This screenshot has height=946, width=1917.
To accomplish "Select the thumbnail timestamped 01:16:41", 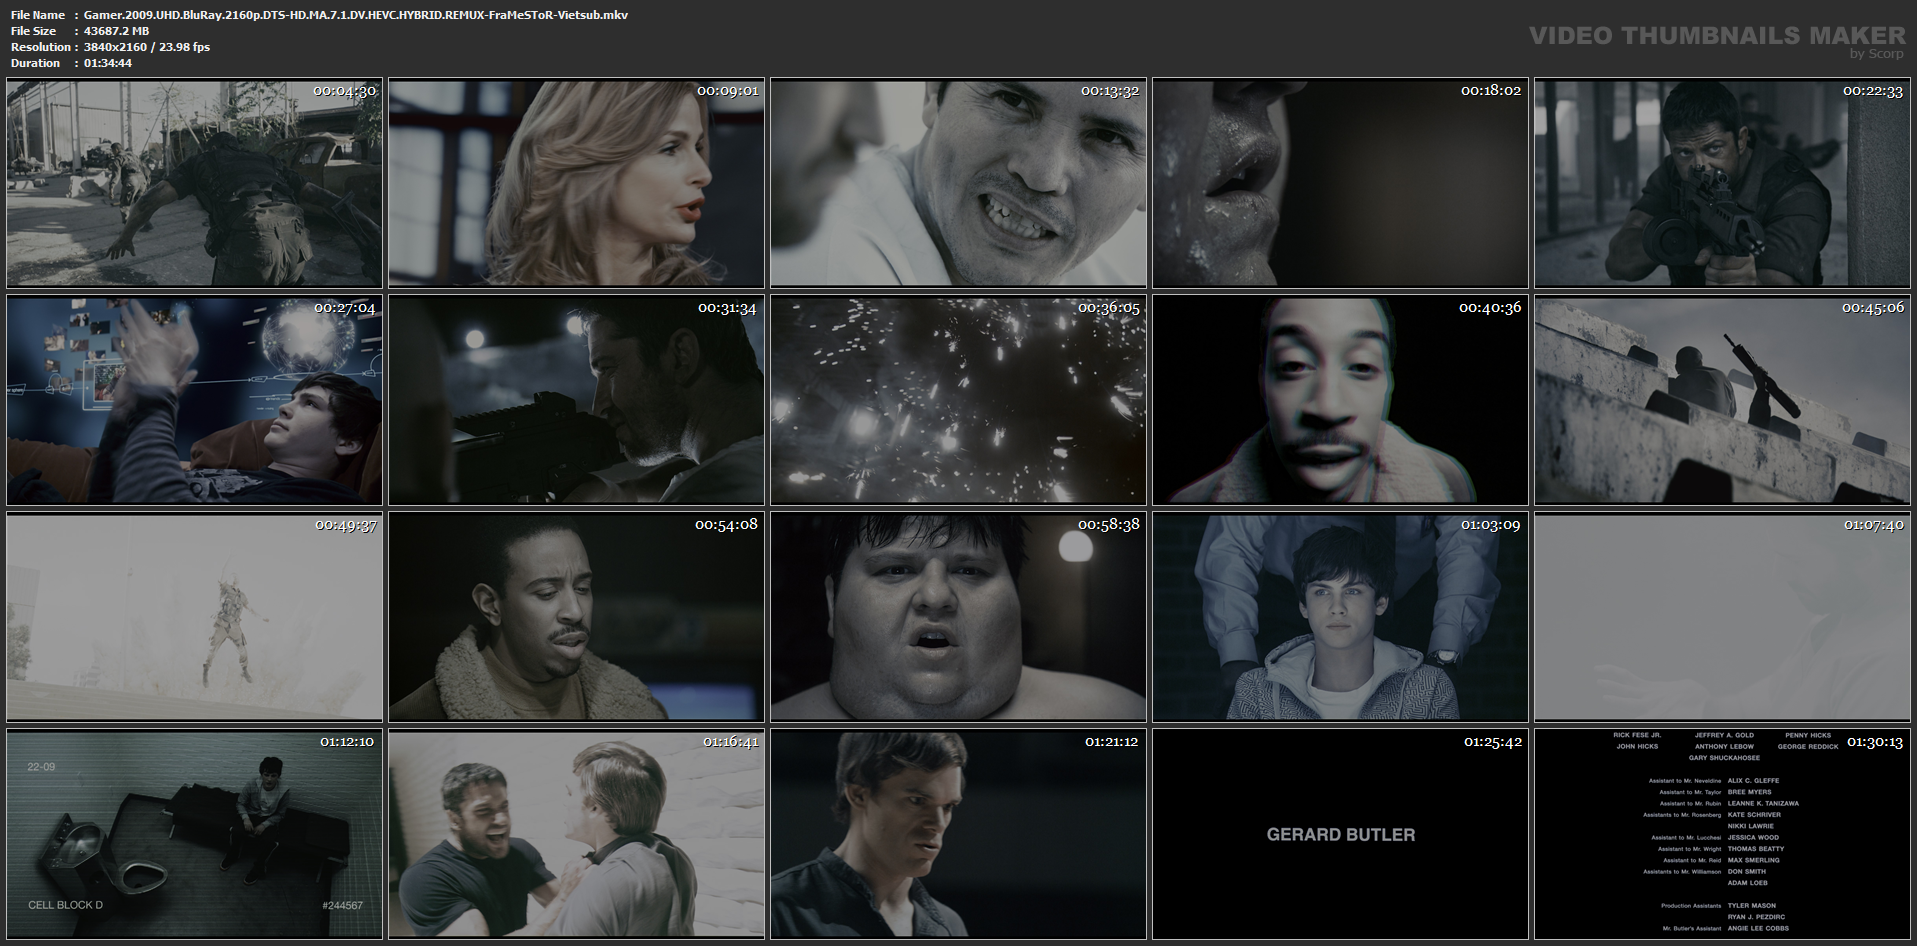I will pos(576,834).
